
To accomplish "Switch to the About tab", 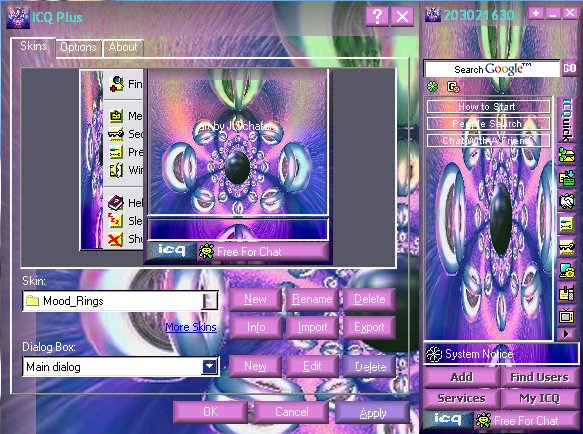I will point(123,47).
